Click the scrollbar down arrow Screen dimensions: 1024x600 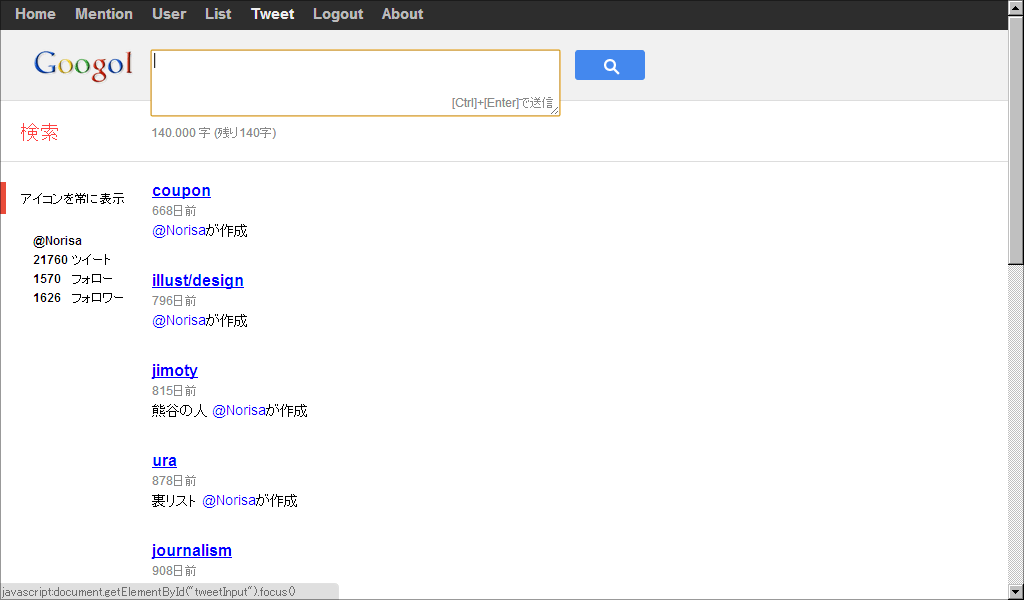(1016, 592)
